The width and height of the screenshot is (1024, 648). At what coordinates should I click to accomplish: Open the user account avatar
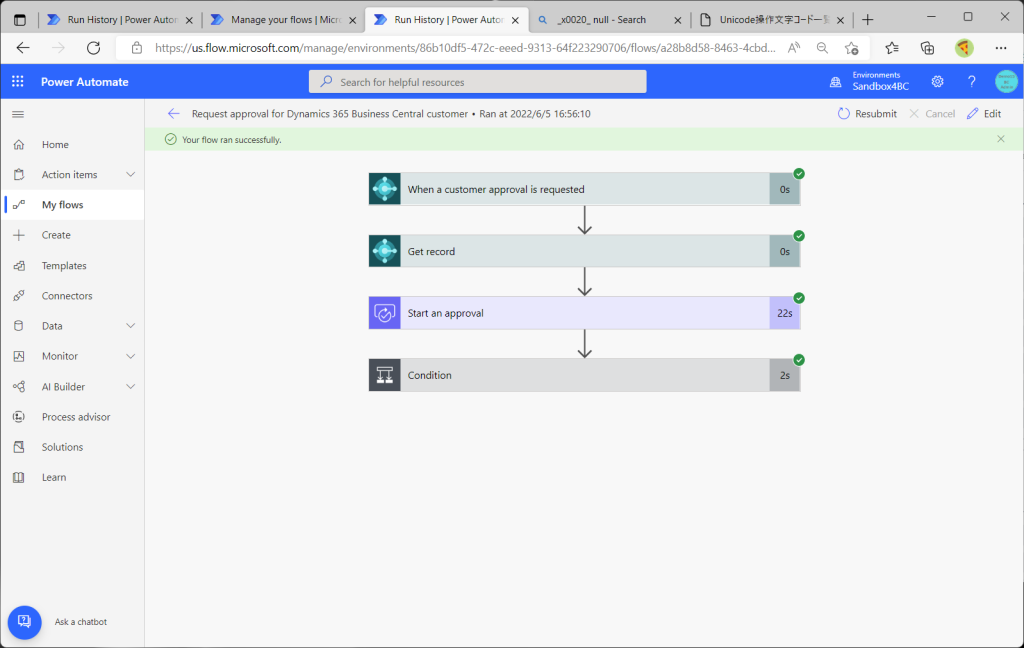tap(1006, 82)
